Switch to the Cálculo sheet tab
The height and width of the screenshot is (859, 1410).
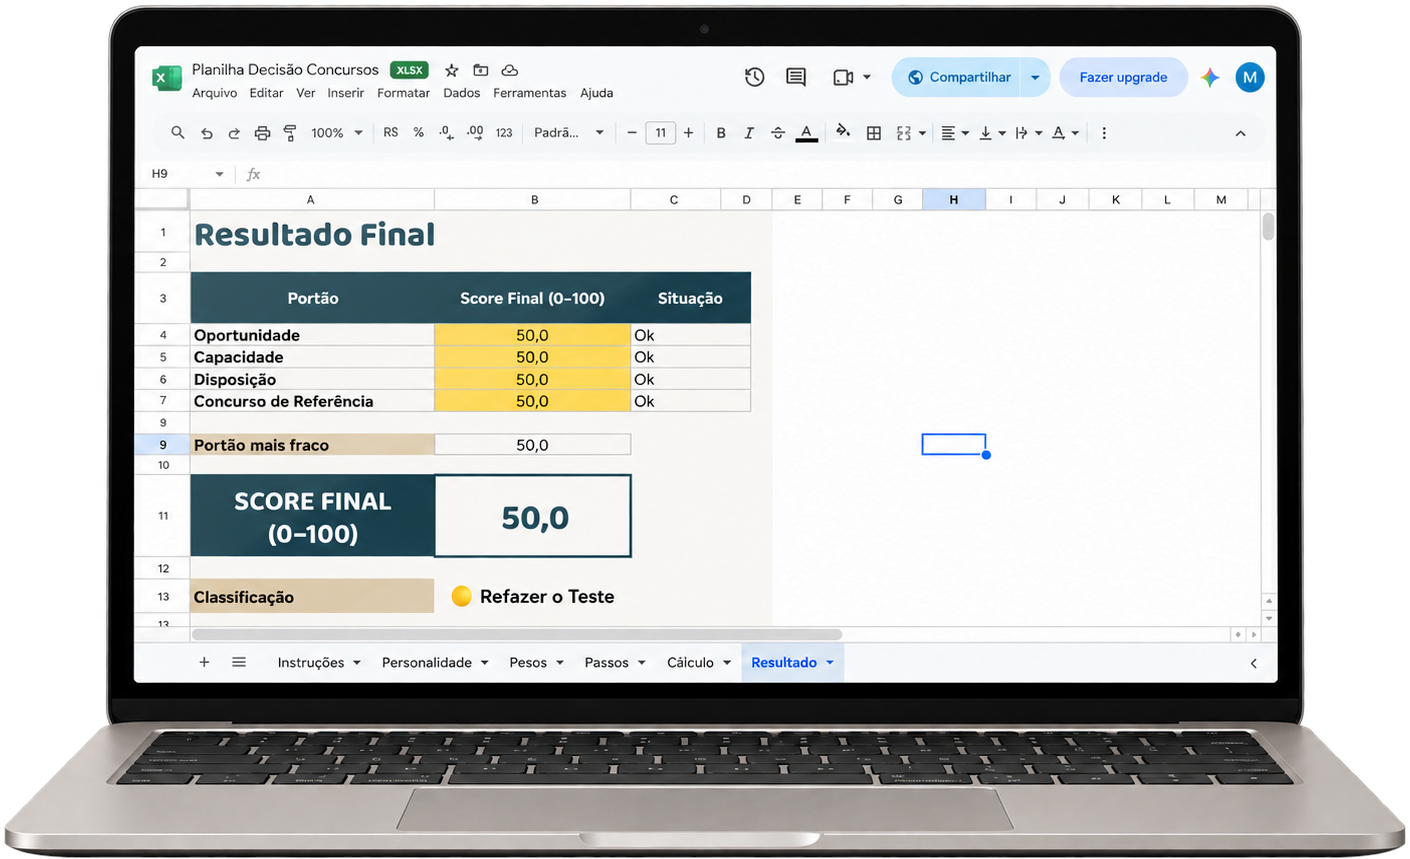click(x=690, y=663)
